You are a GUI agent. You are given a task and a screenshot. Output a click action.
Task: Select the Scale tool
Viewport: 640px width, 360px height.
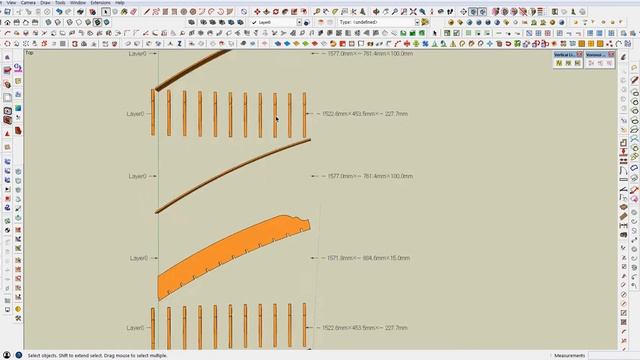pyautogui.click(x=294, y=12)
